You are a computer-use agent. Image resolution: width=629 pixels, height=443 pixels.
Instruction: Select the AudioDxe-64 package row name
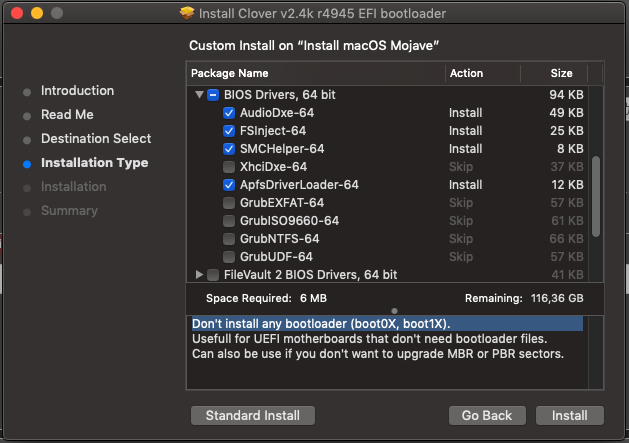coord(277,113)
